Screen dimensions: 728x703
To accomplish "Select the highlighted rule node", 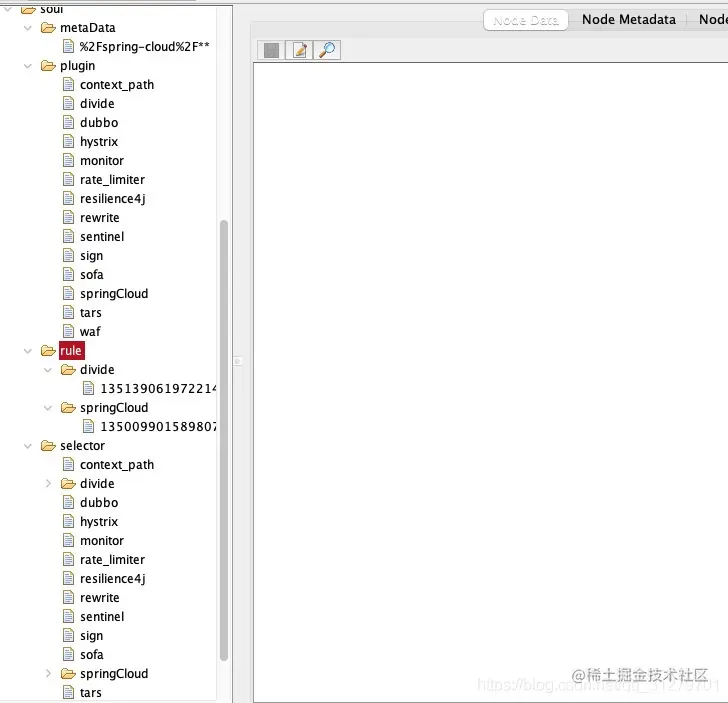I will [71, 351].
